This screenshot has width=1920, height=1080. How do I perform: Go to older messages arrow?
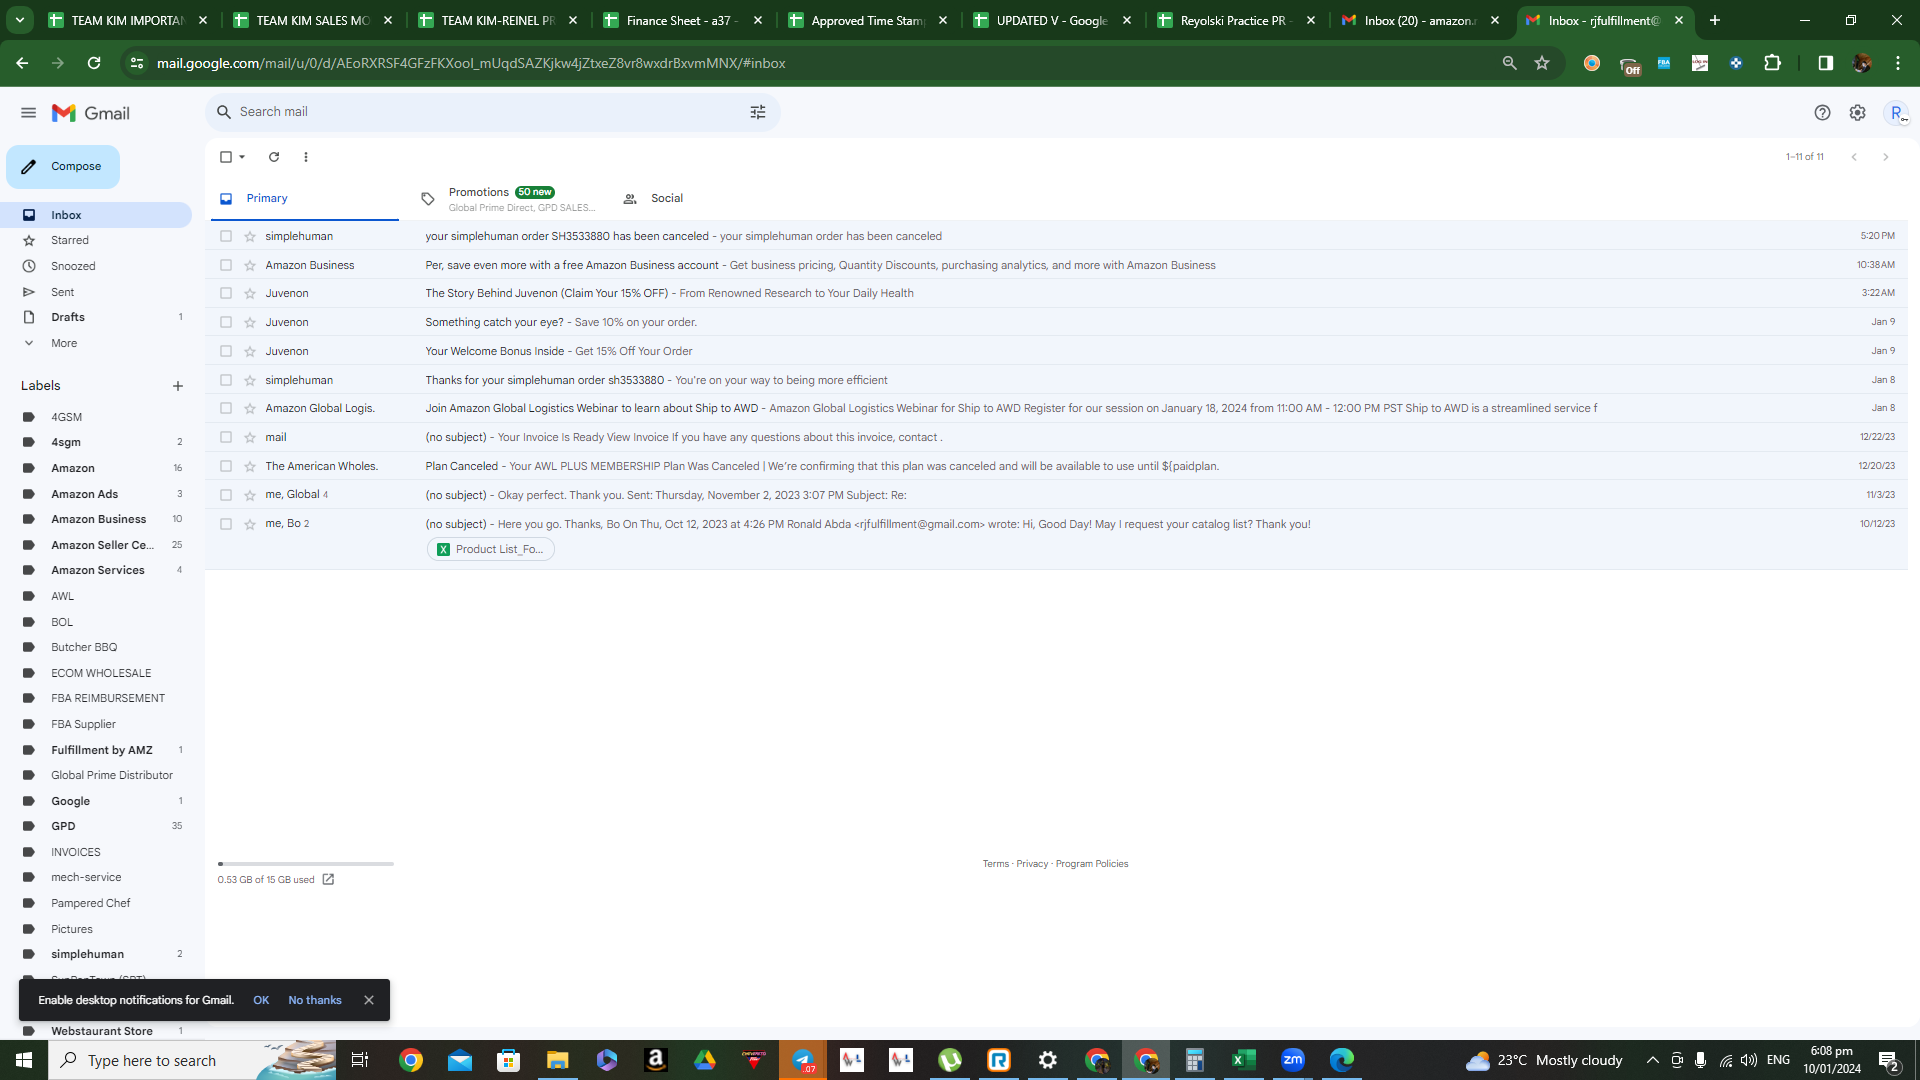tap(1886, 157)
